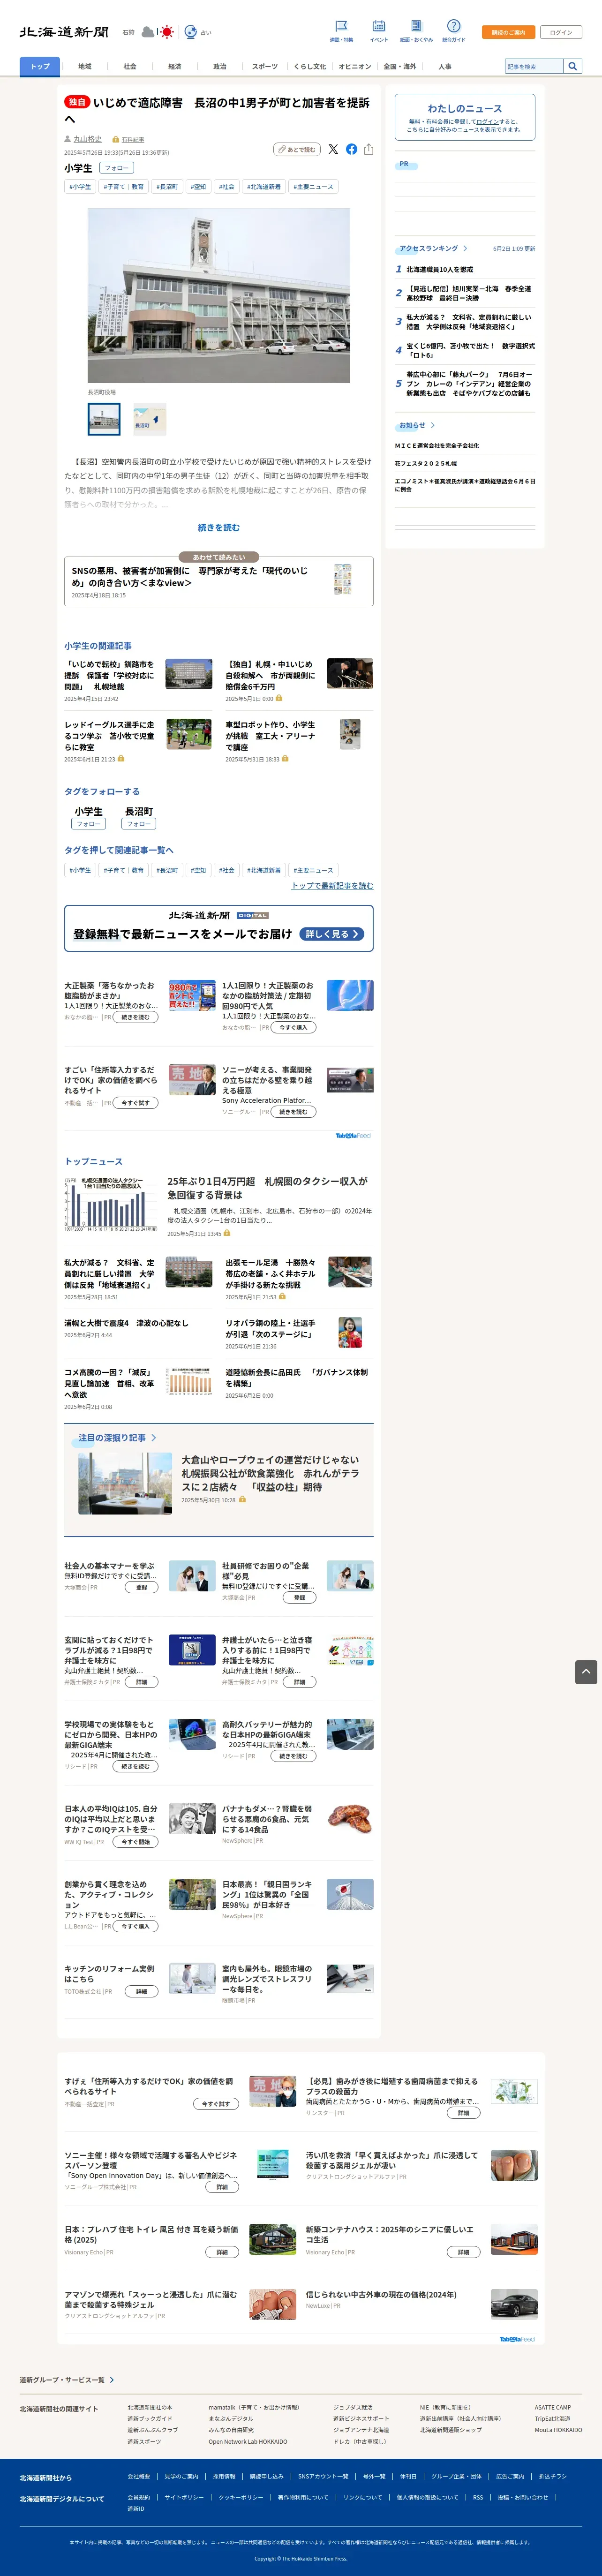Image resolution: width=602 pixels, height=2576 pixels.
Task: Click the lock icon beside 有料記事
Action: click(116, 139)
